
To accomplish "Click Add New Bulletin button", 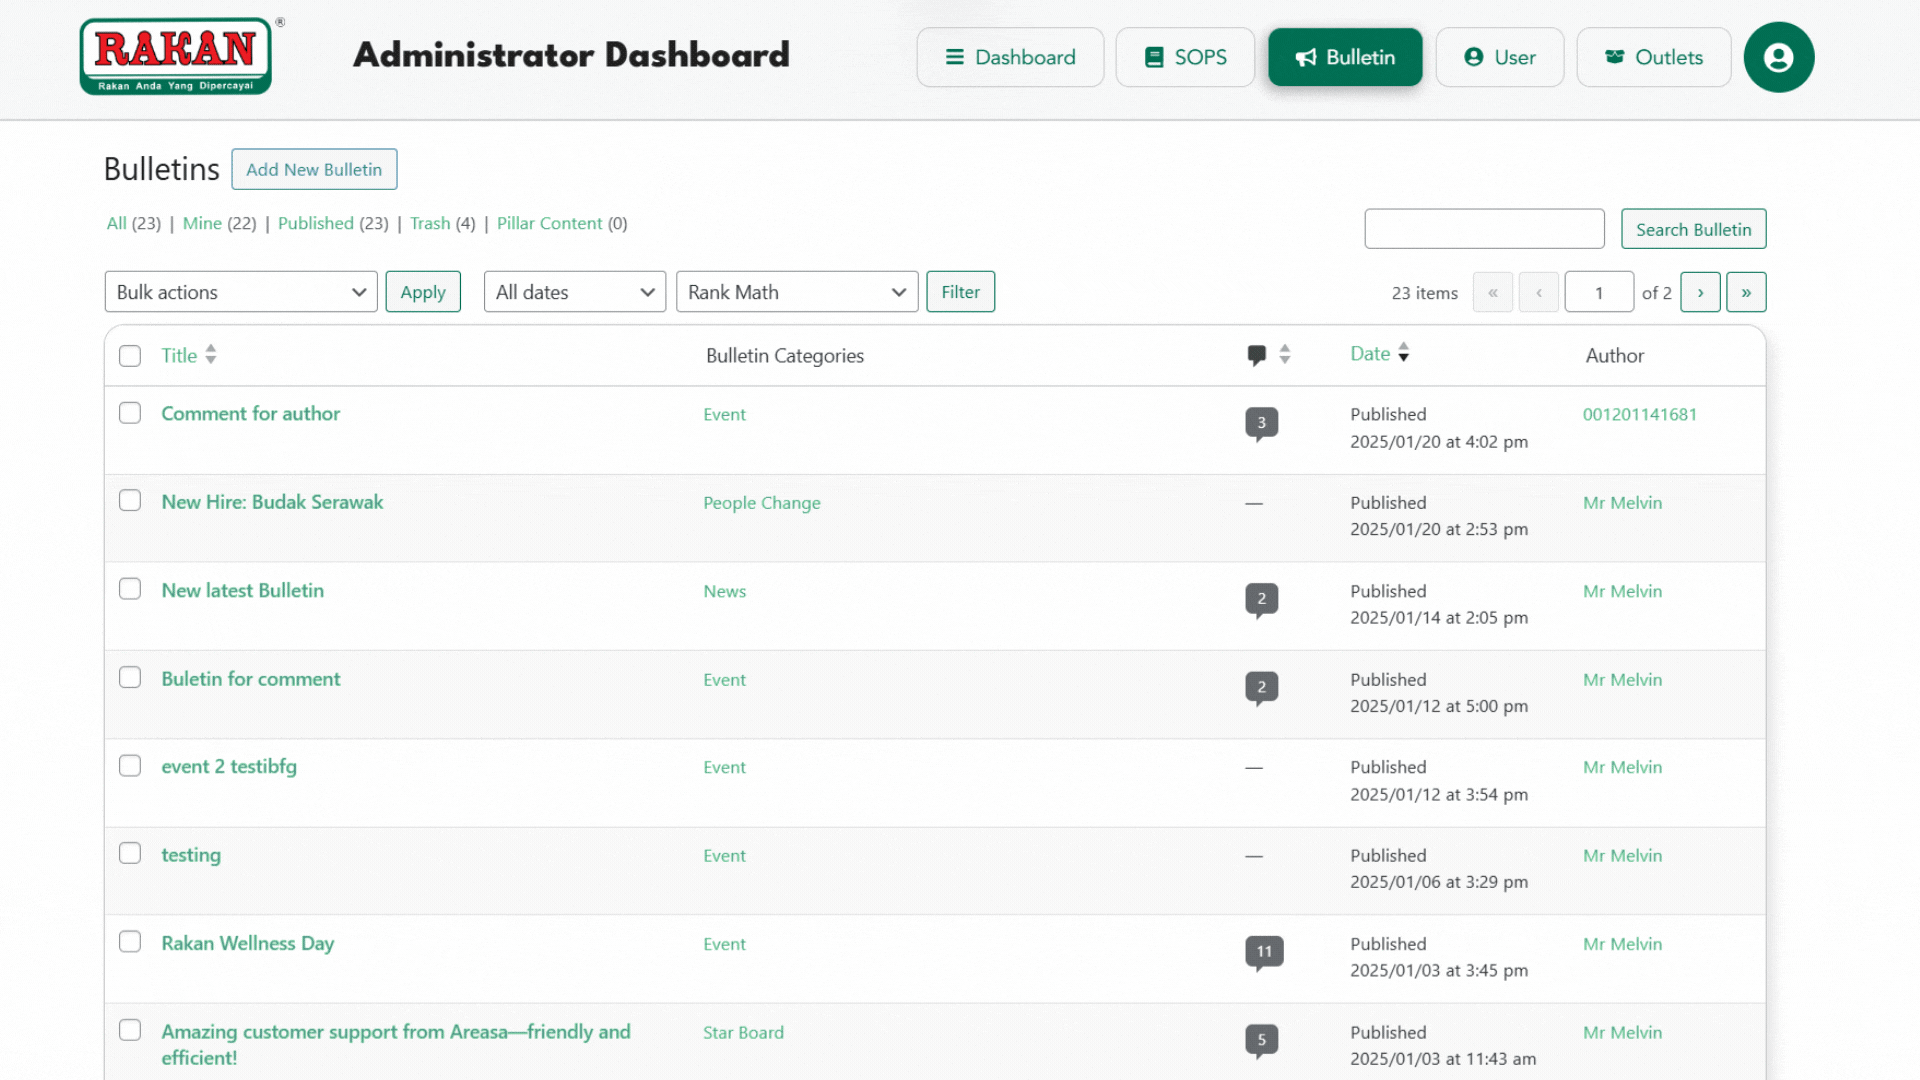I will click(x=314, y=169).
